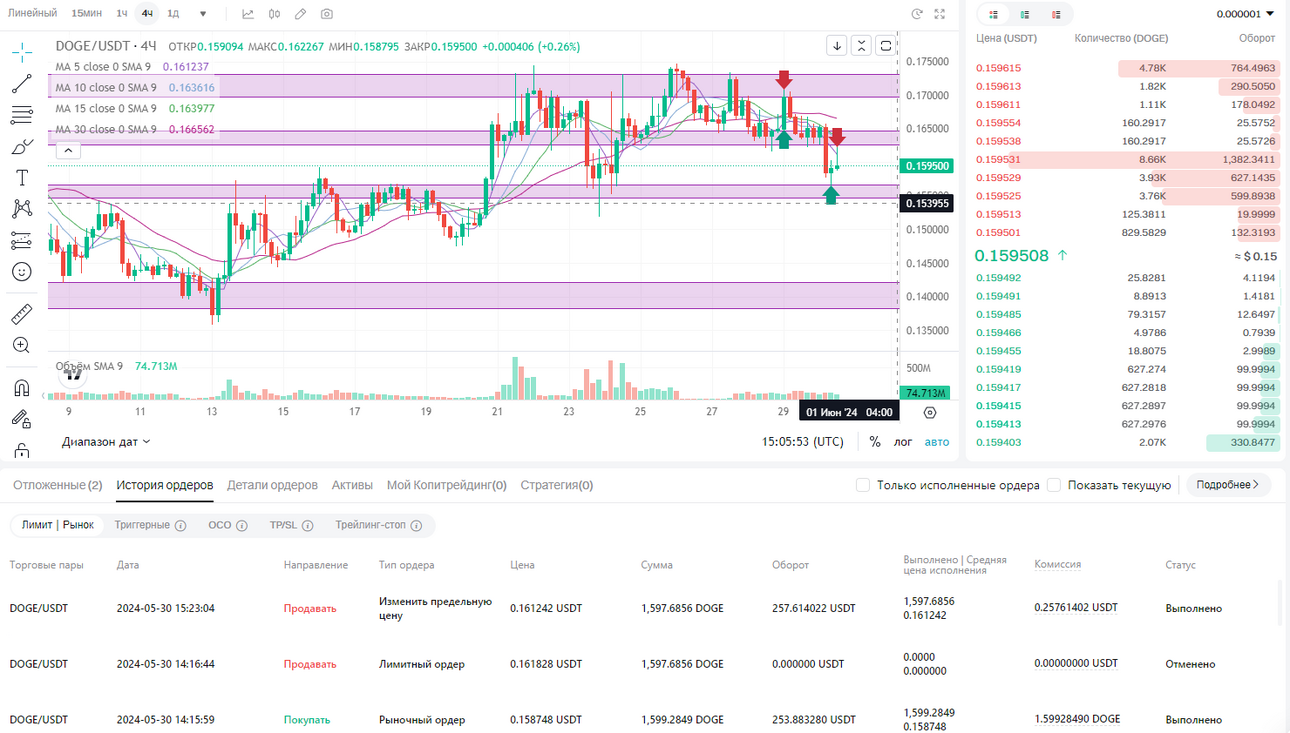
Task: Switch to the Активы tab
Action: tap(352, 485)
